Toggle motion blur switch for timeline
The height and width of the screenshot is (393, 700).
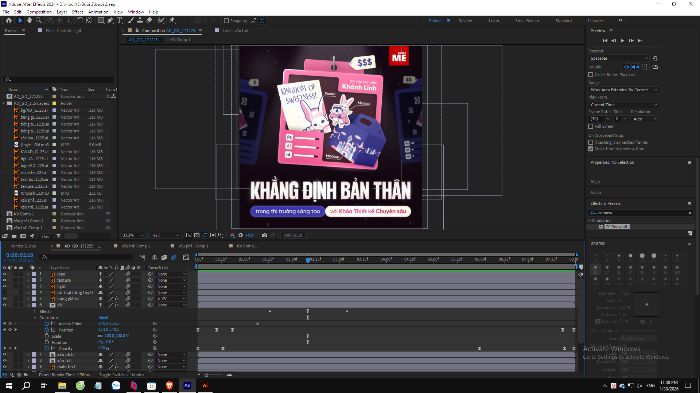point(173,257)
